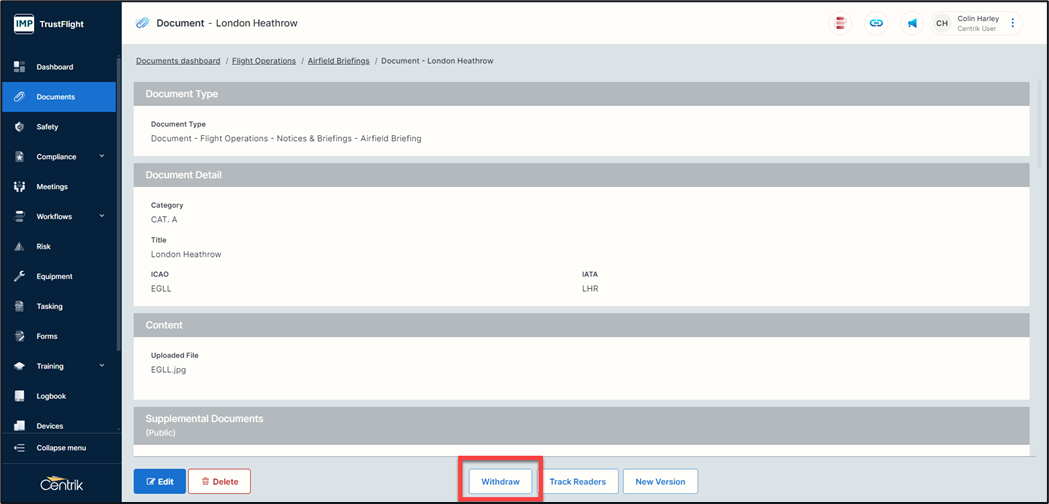Open Equipment from the sidebar
Image resolution: width=1049 pixels, height=504 pixels.
point(58,276)
